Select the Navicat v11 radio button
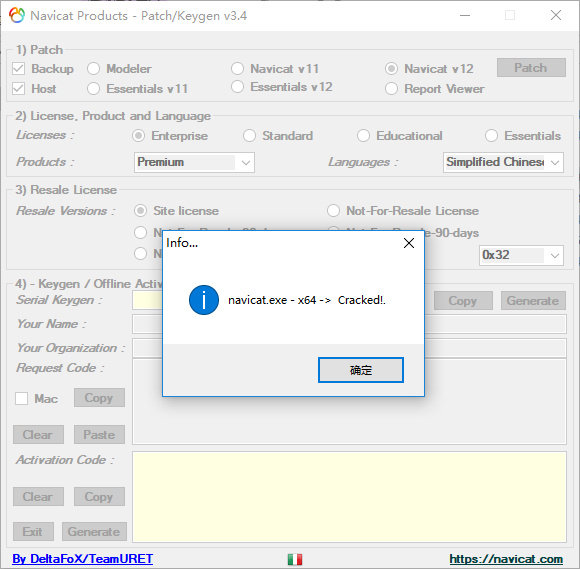Screen dimensions: 580x569 (237, 68)
